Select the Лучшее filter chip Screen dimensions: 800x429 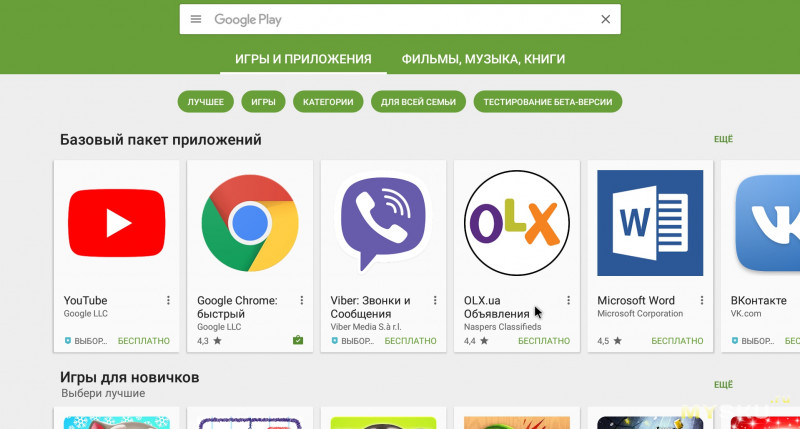click(206, 101)
